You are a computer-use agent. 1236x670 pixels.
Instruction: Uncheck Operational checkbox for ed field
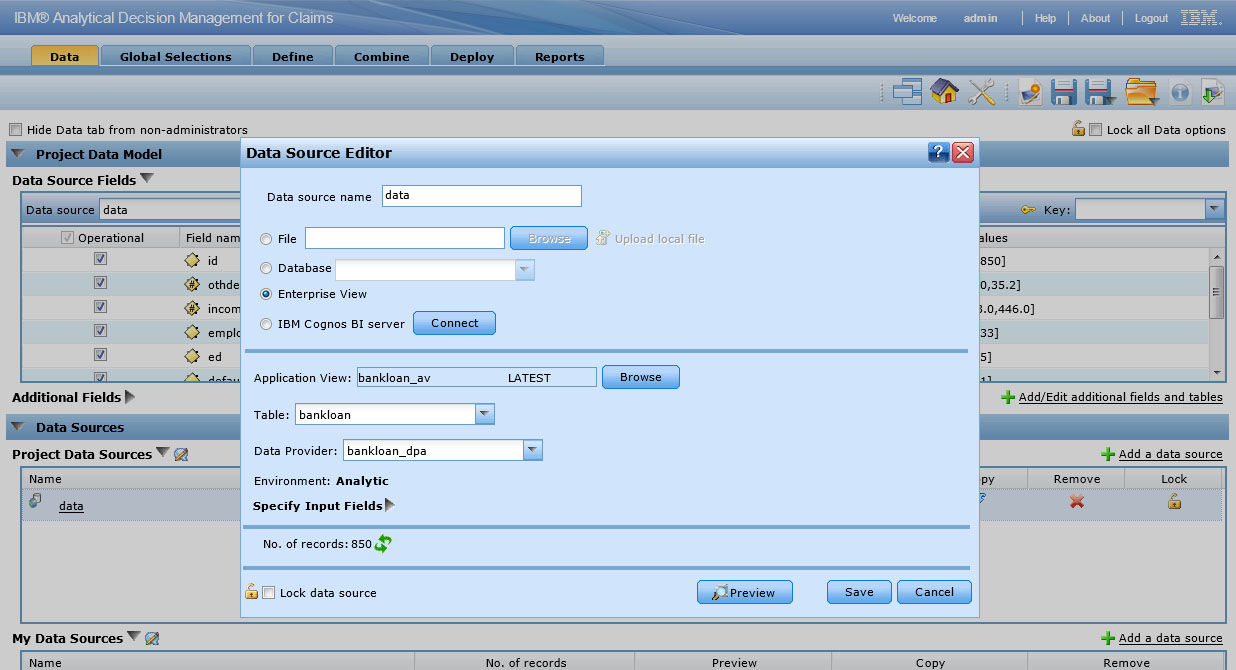pyautogui.click(x=100, y=355)
